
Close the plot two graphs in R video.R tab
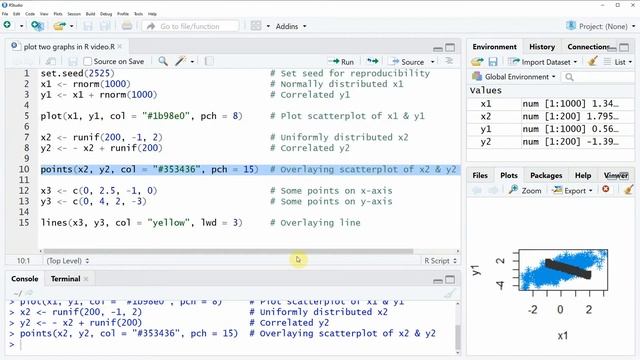point(120,47)
